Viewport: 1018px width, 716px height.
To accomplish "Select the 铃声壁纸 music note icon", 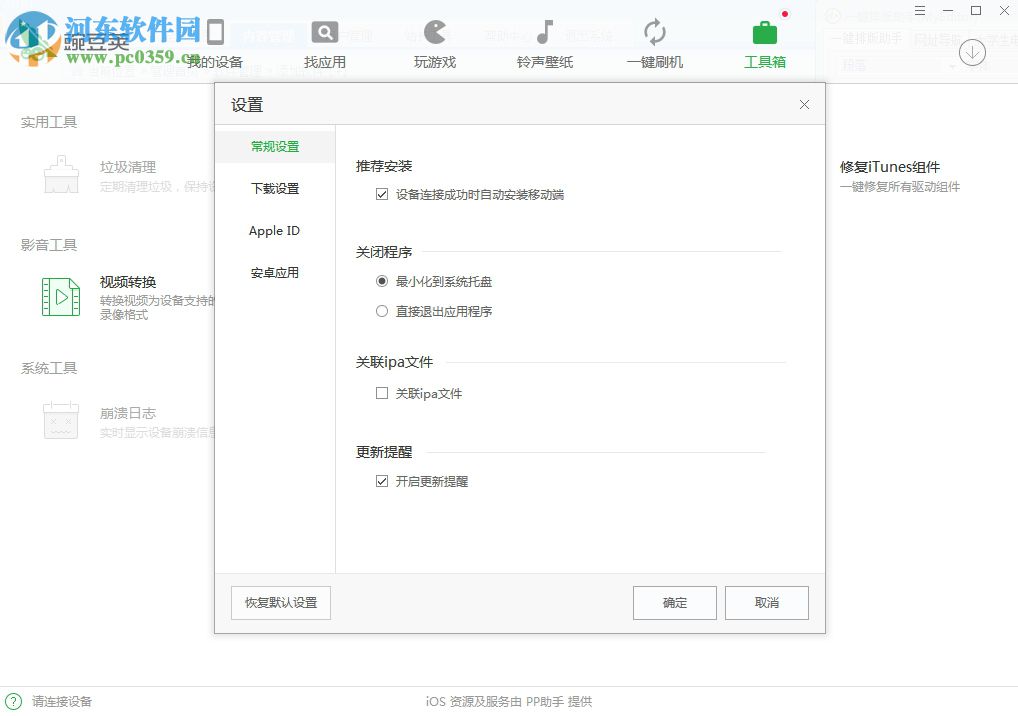I will [543, 32].
